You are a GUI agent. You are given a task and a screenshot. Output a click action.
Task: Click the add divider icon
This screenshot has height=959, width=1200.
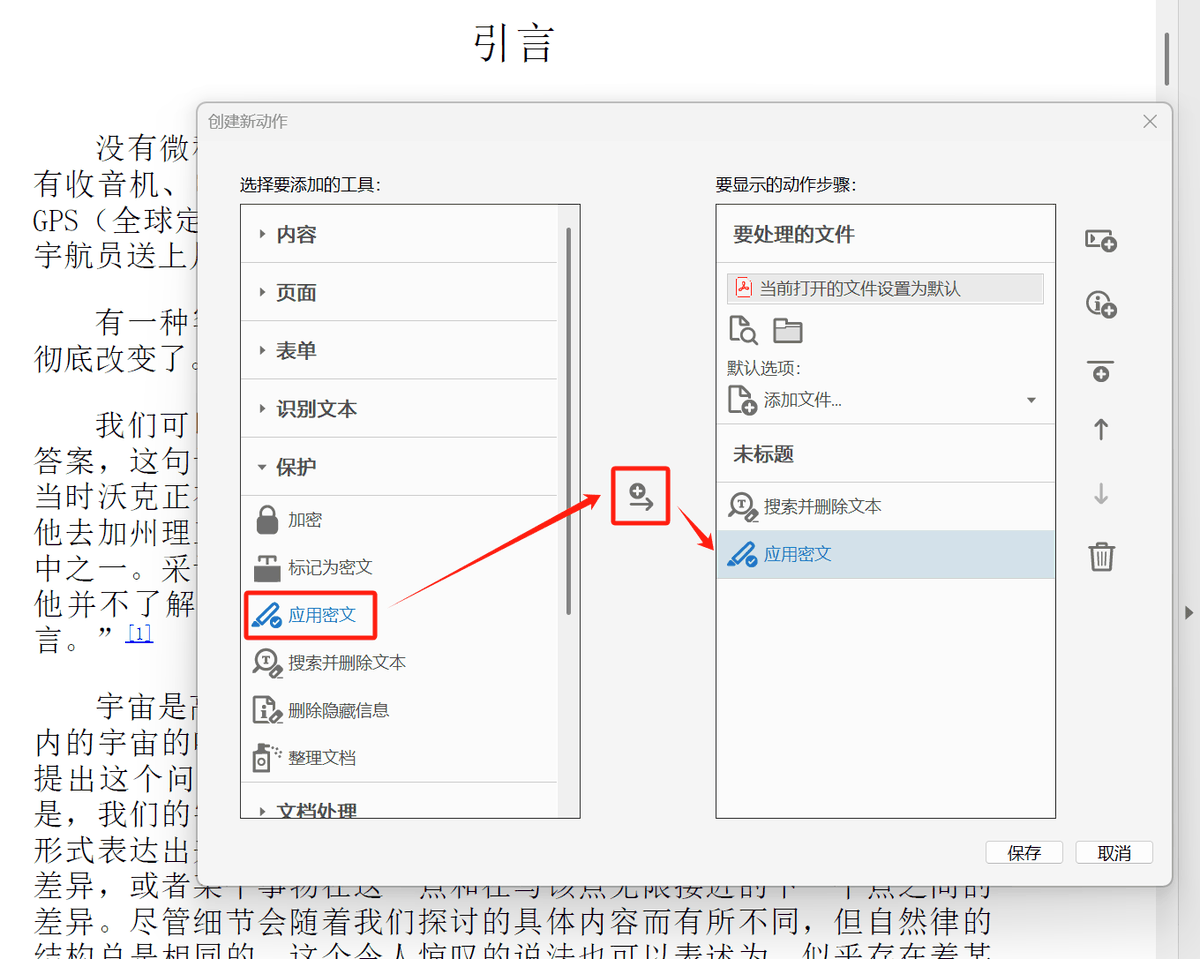(x=1101, y=370)
